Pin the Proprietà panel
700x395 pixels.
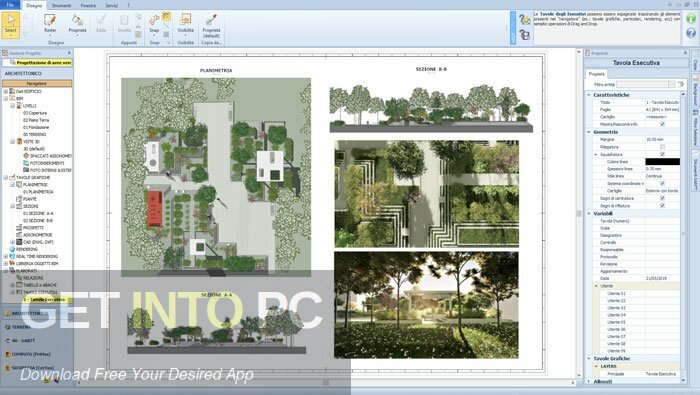(685, 53)
